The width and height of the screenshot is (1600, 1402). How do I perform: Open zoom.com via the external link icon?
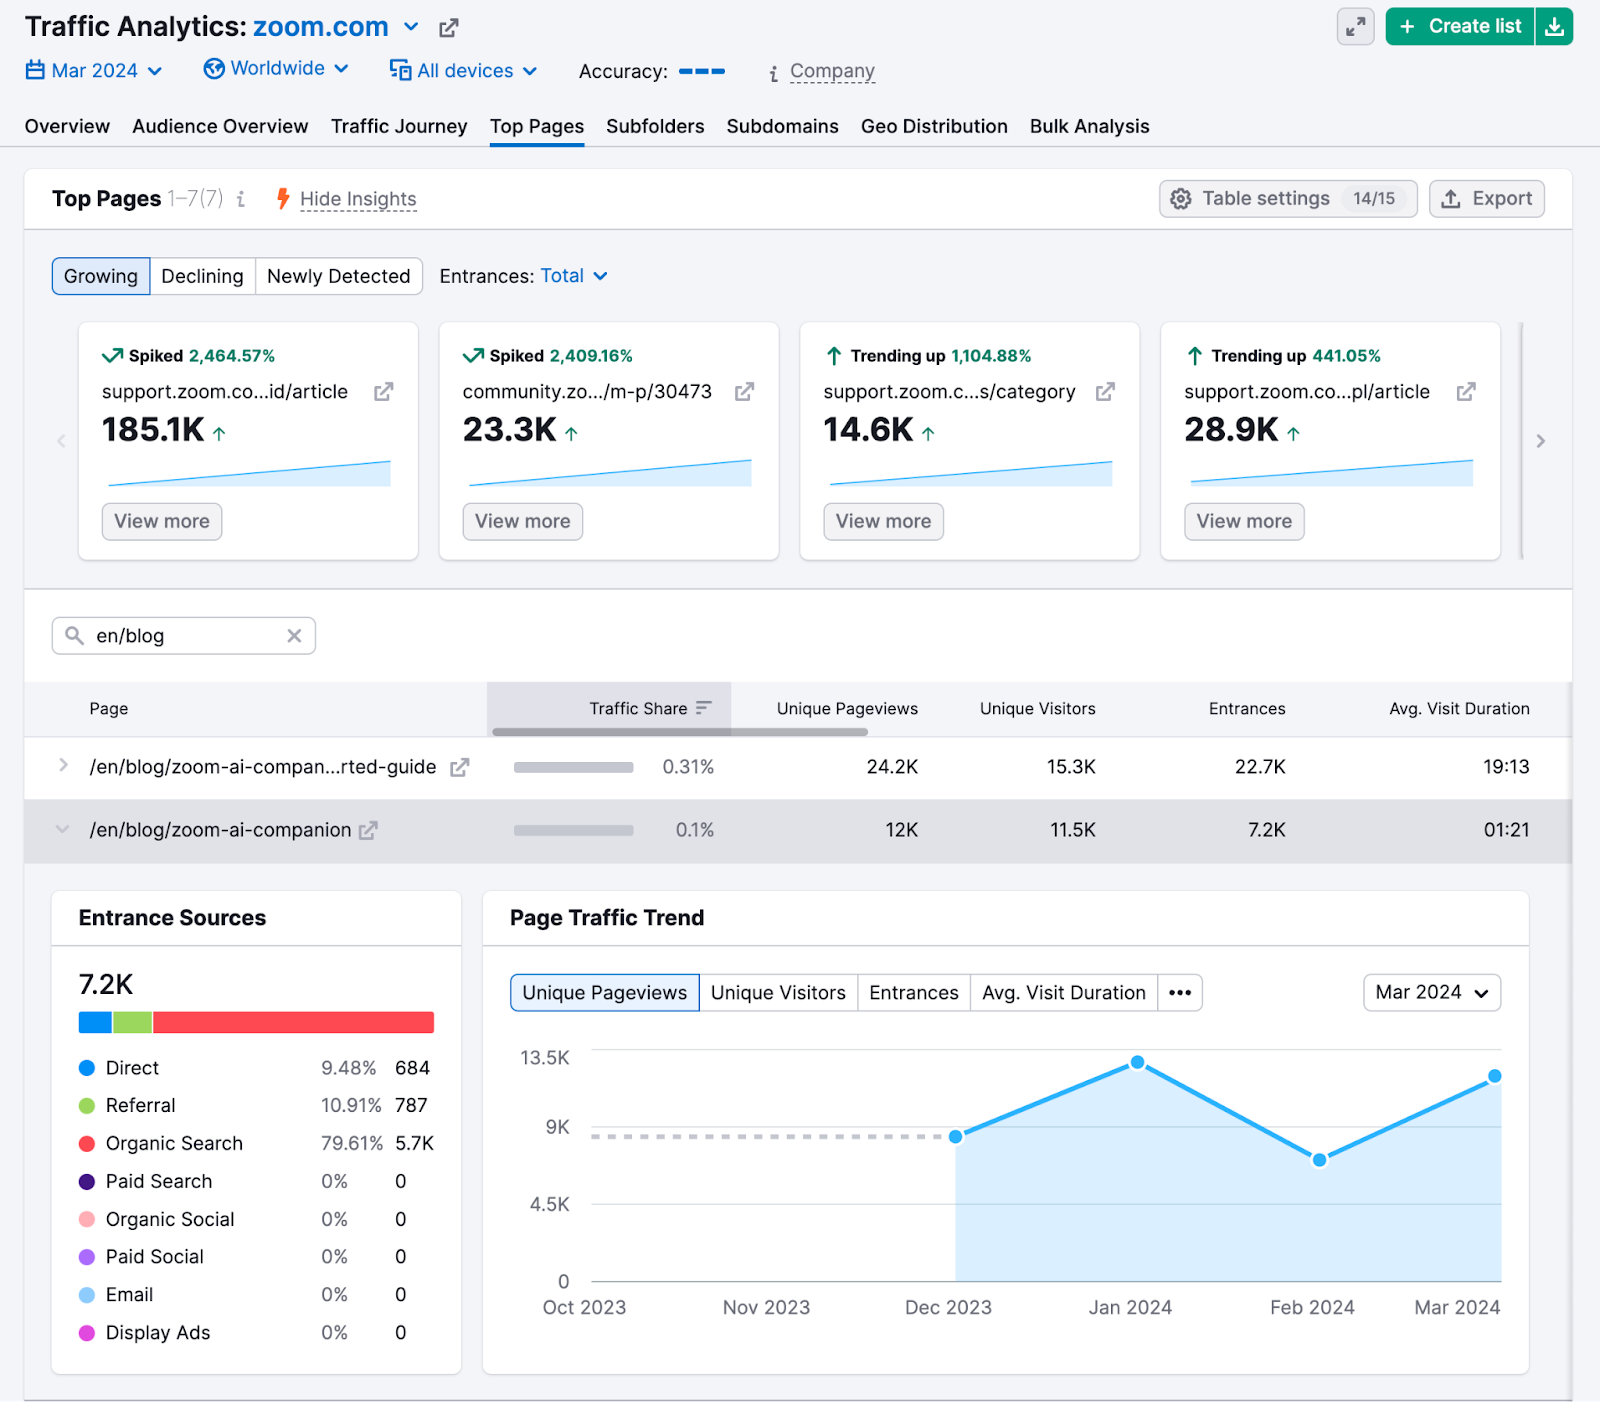click(447, 27)
